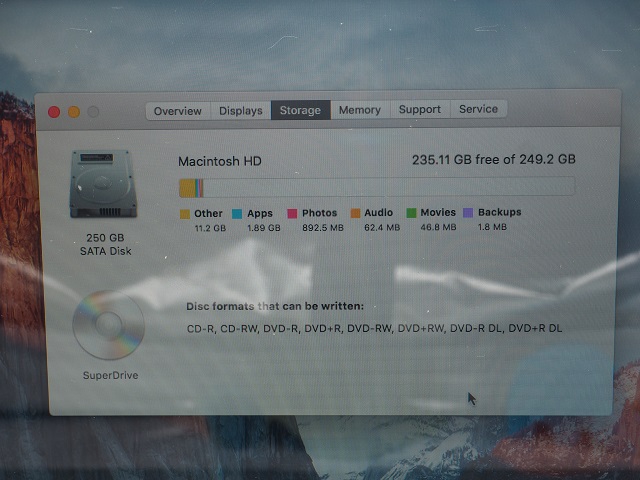This screenshot has height=480, width=640.
Task: Click the SuperDrive label
Action: point(111,375)
